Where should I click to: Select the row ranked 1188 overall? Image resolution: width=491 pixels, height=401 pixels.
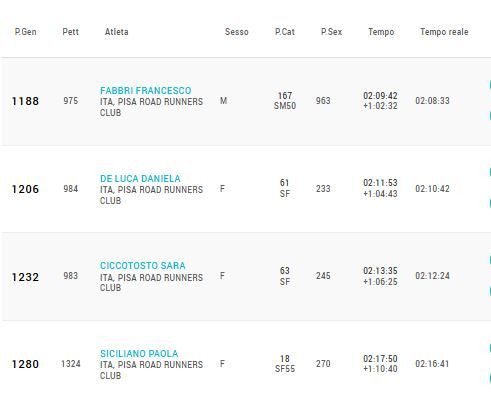245,101
